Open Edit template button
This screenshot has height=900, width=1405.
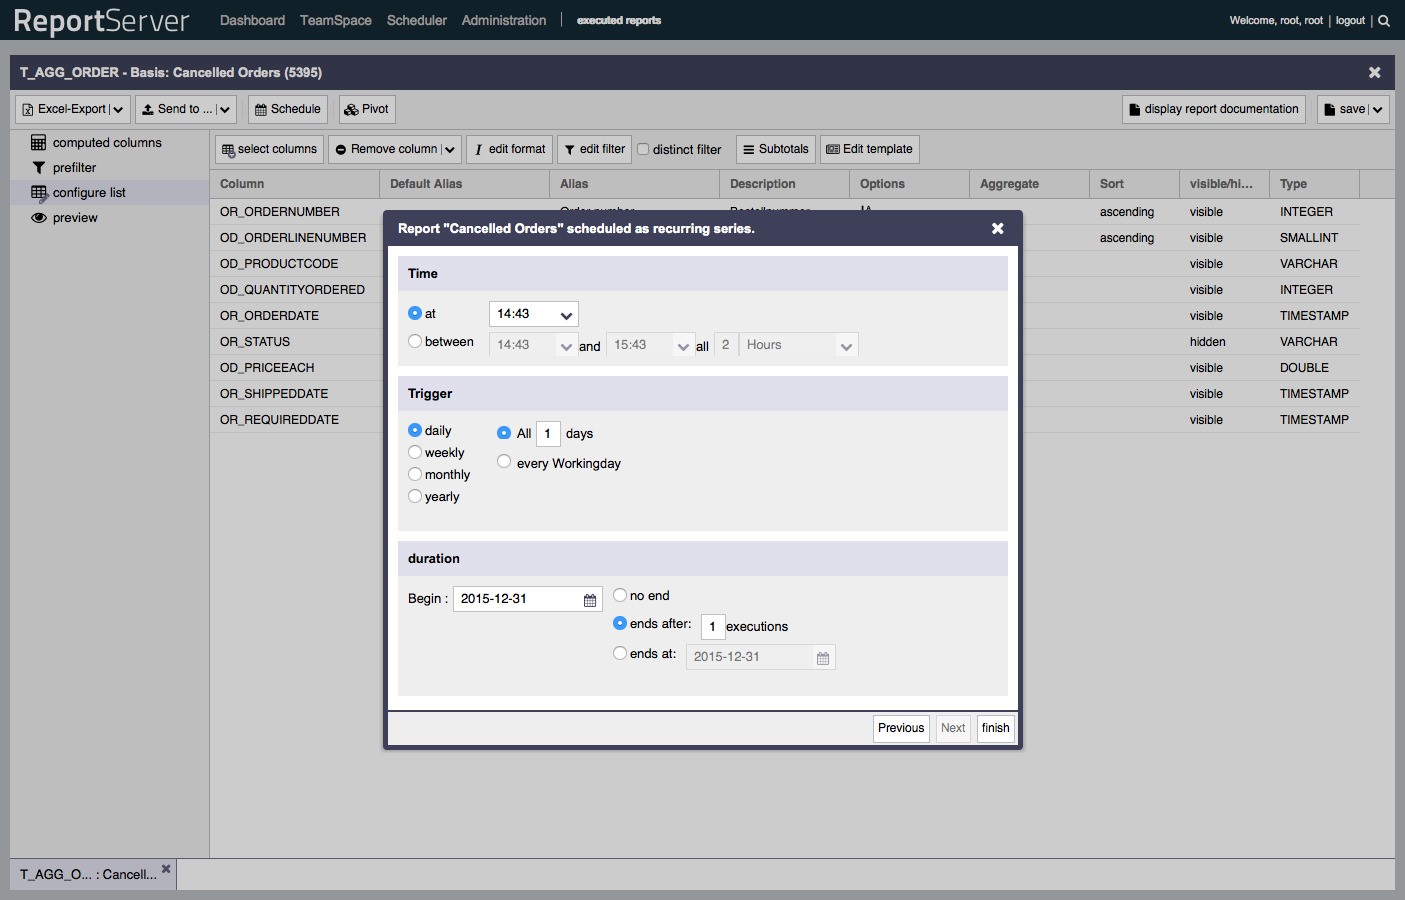(x=869, y=149)
